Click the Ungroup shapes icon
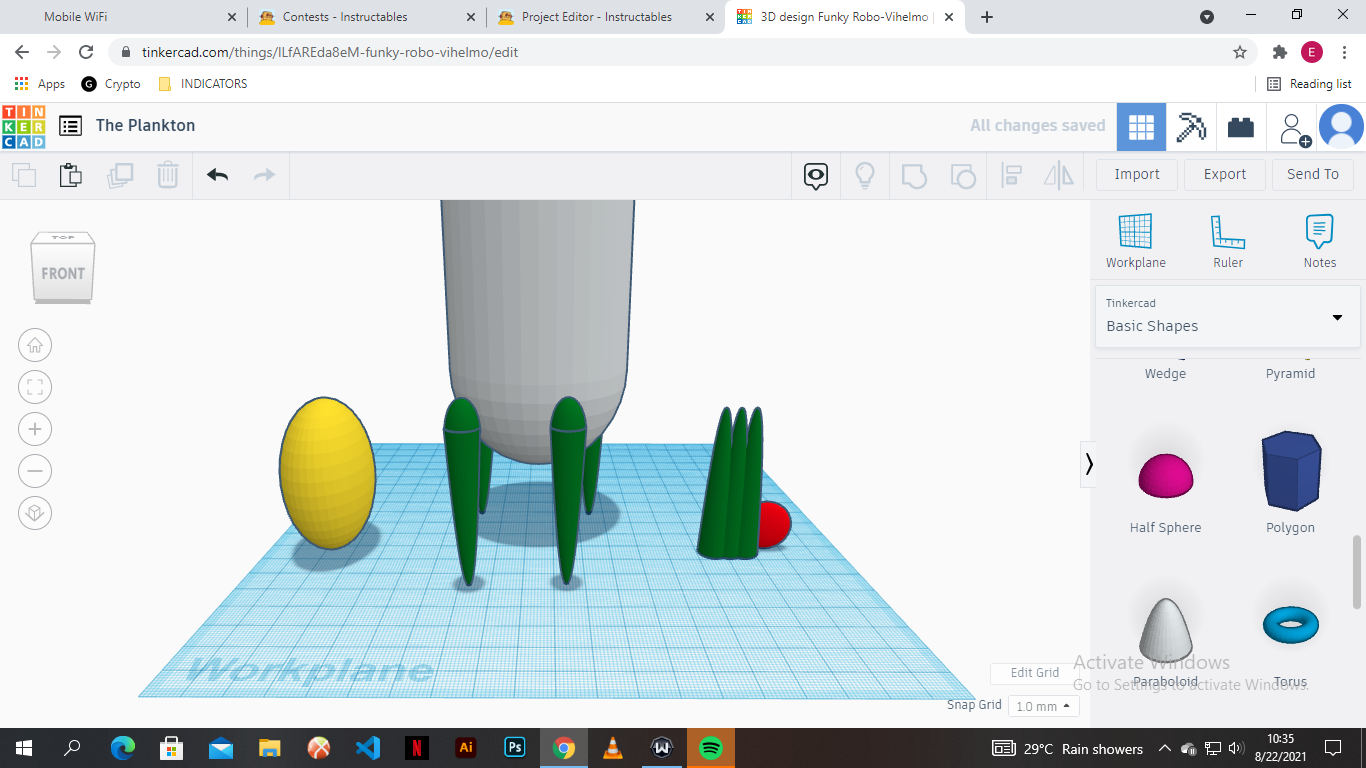Viewport: 1366px width, 768px height. coord(963,176)
